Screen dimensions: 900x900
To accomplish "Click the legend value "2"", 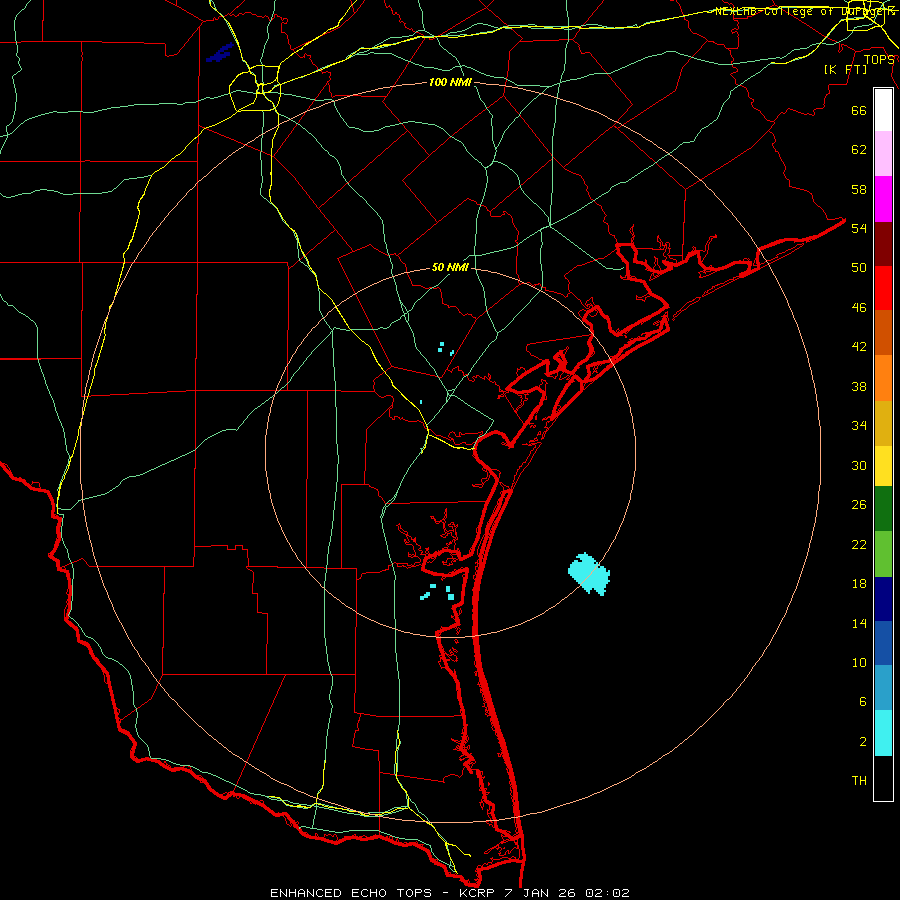I will pyautogui.click(x=863, y=741).
